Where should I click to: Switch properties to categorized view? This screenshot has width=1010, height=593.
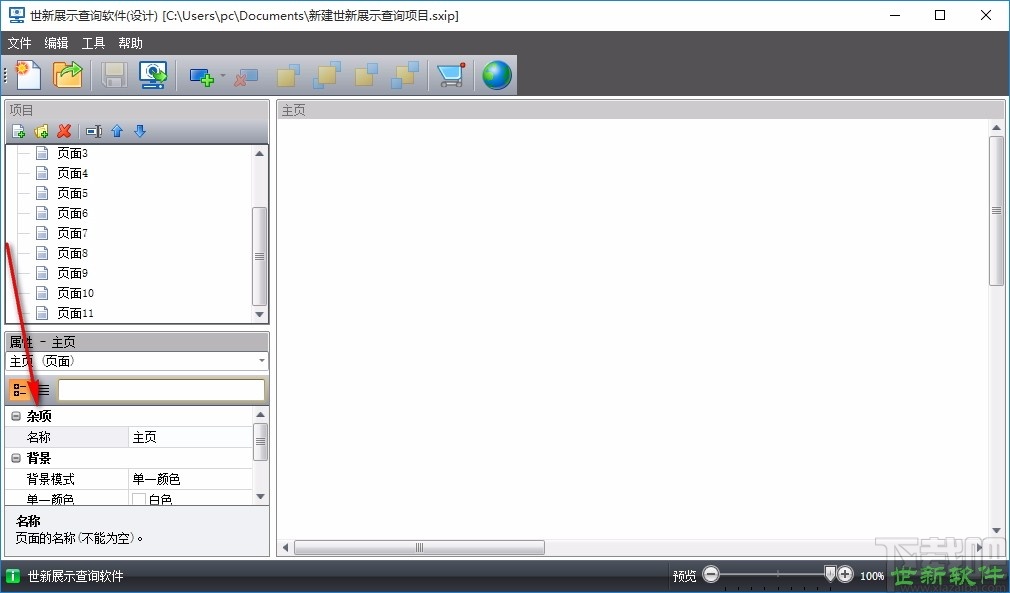coord(19,390)
